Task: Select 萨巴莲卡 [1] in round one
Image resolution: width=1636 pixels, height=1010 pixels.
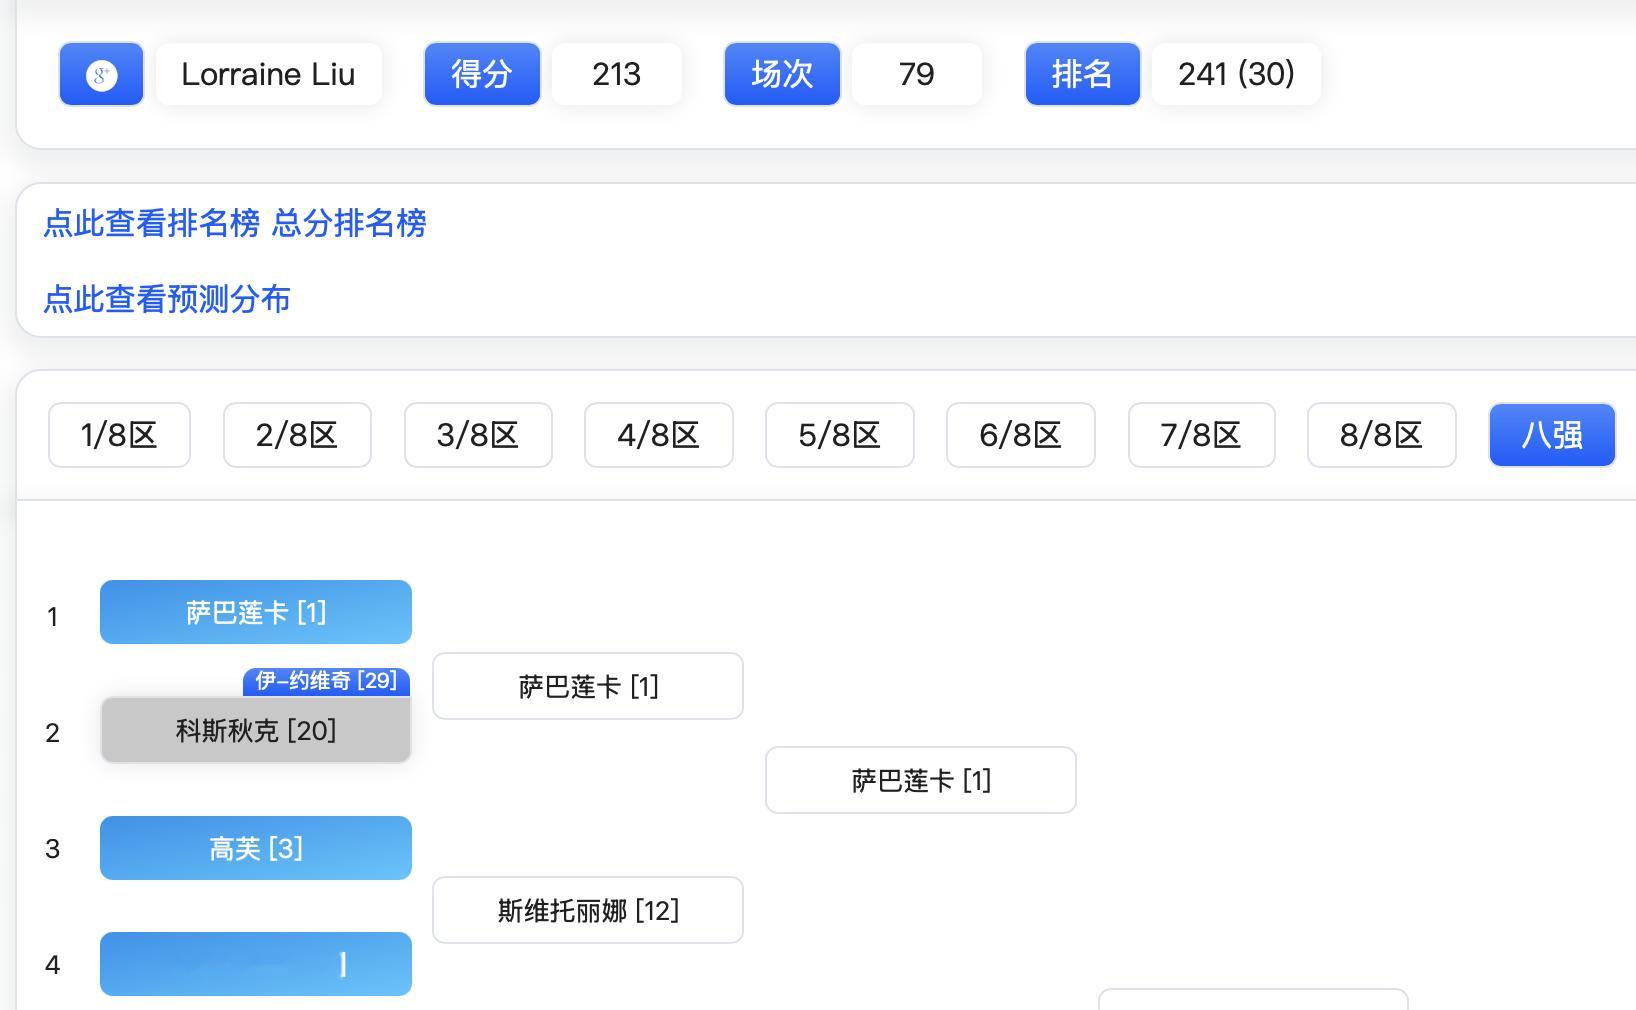Action: (255, 611)
